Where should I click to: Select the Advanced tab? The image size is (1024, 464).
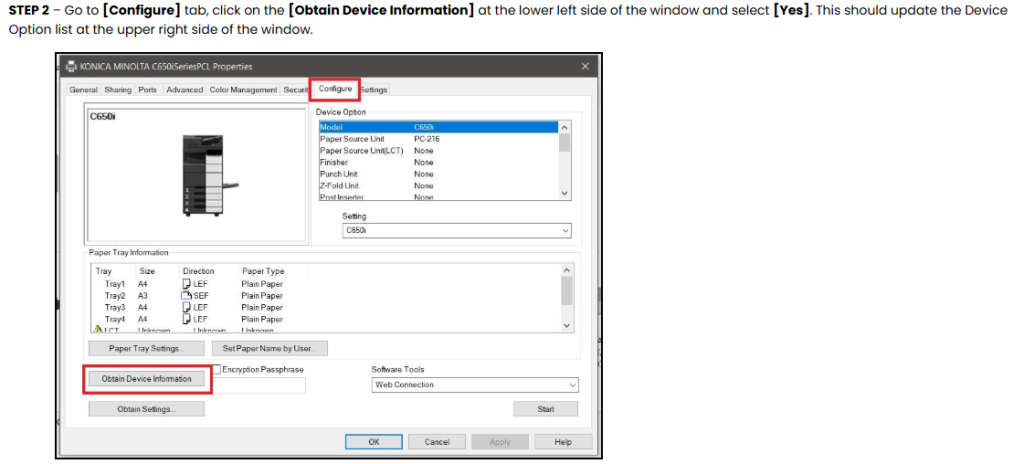point(184,90)
